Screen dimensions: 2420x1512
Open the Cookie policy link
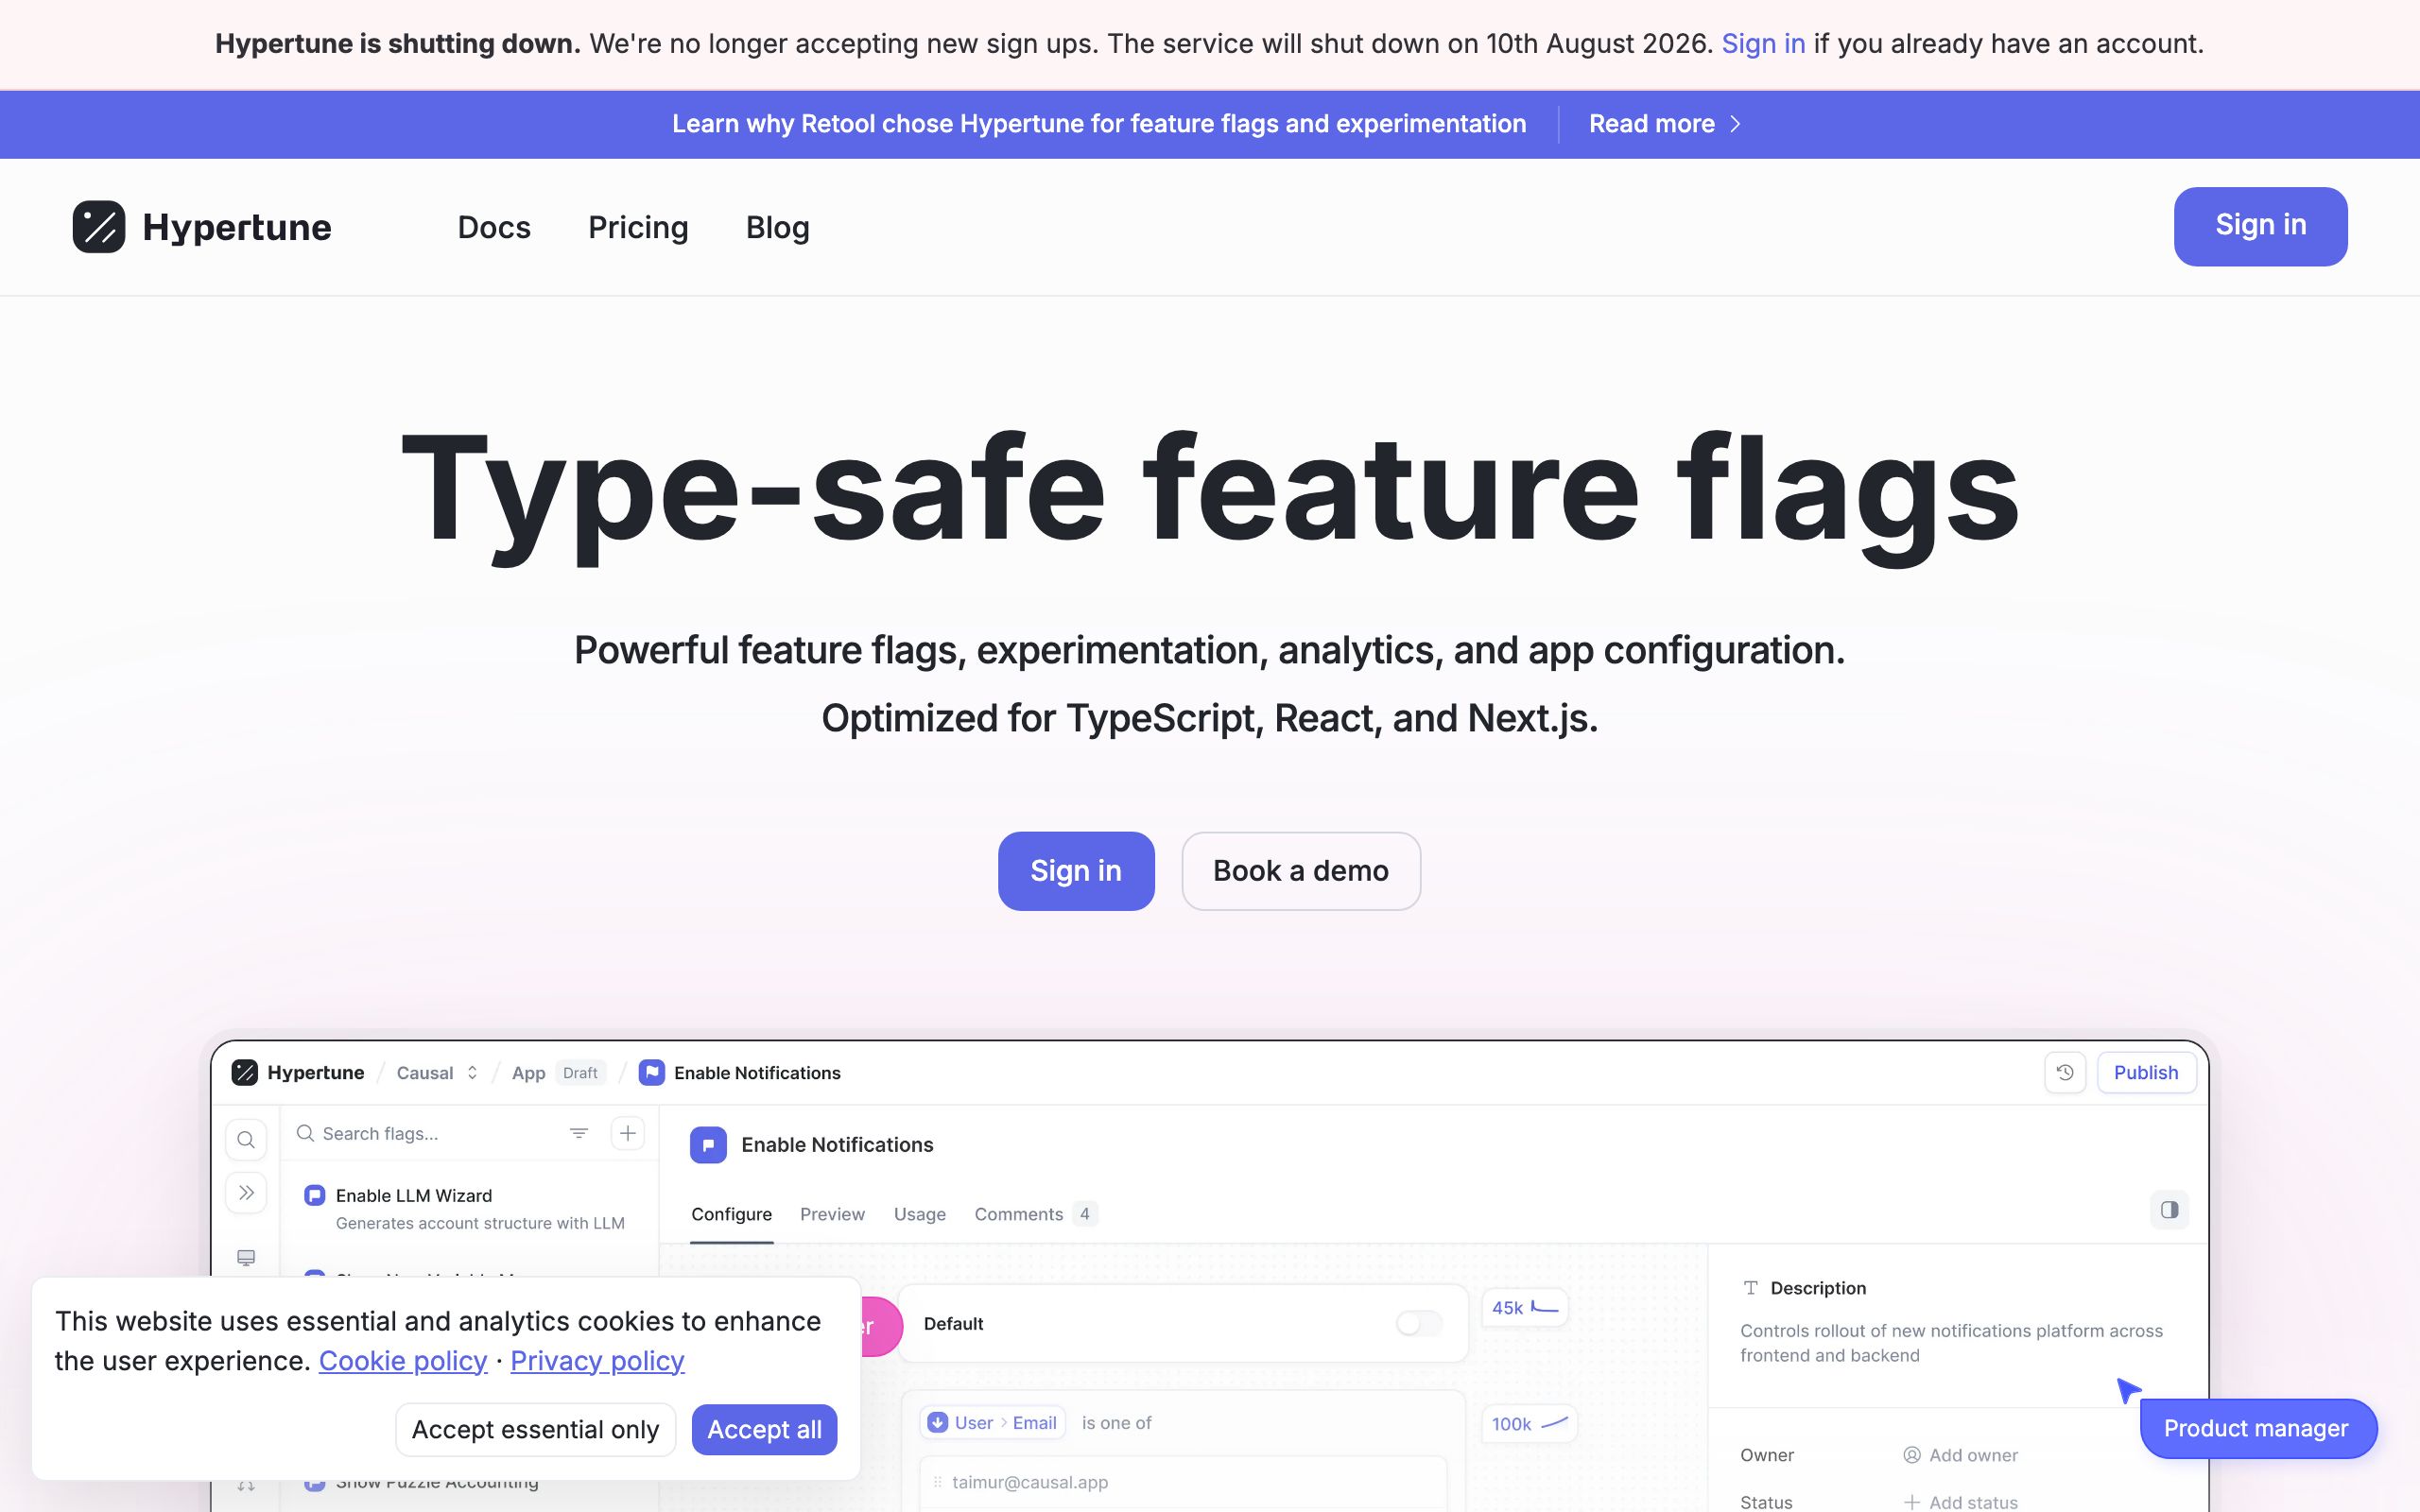[403, 1361]
